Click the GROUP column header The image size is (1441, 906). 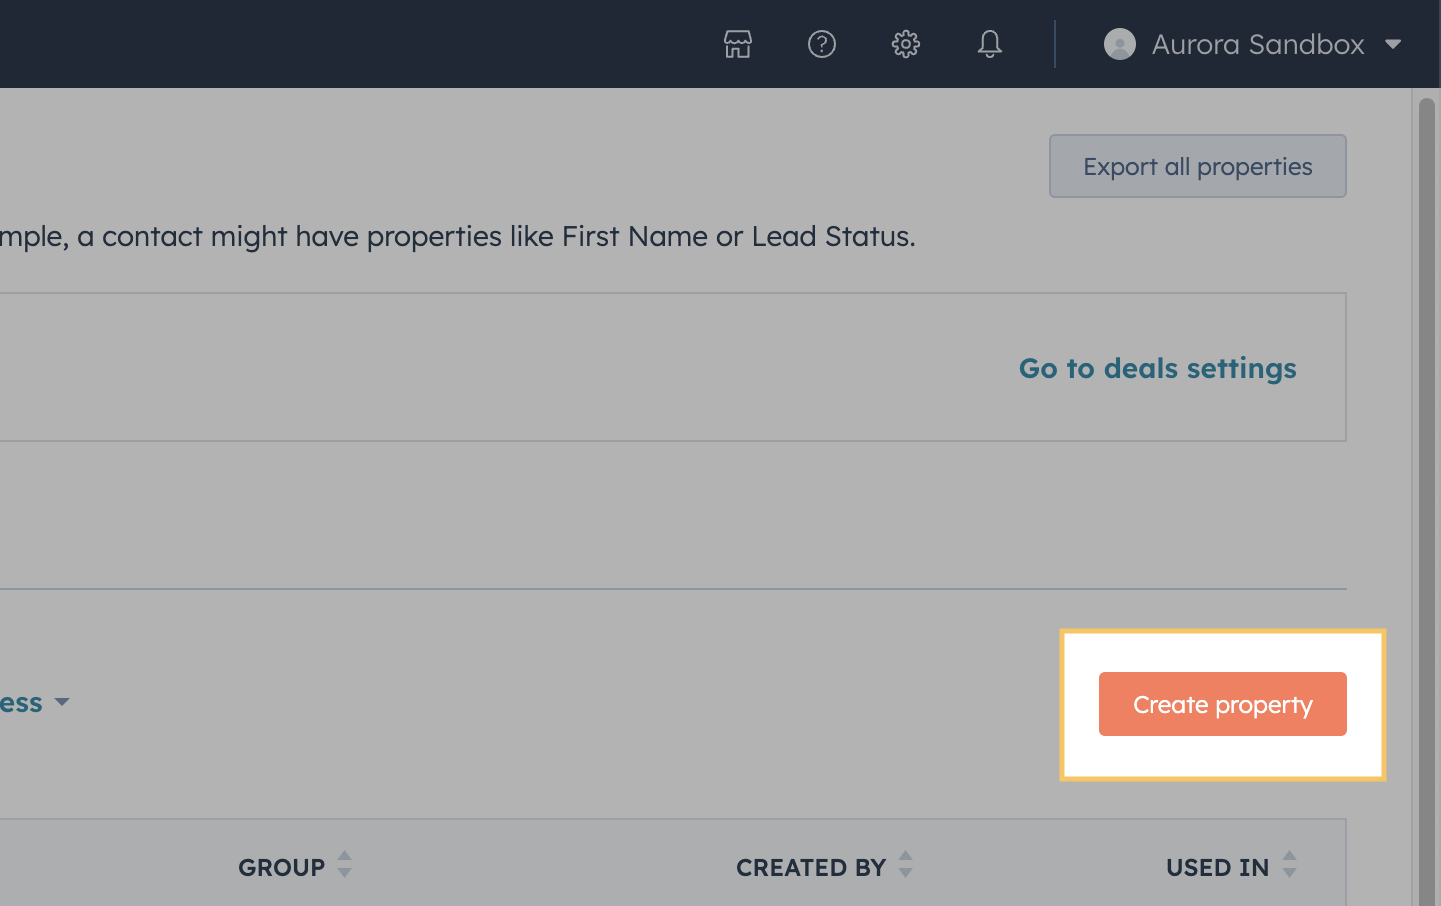[x=282, y=867]
